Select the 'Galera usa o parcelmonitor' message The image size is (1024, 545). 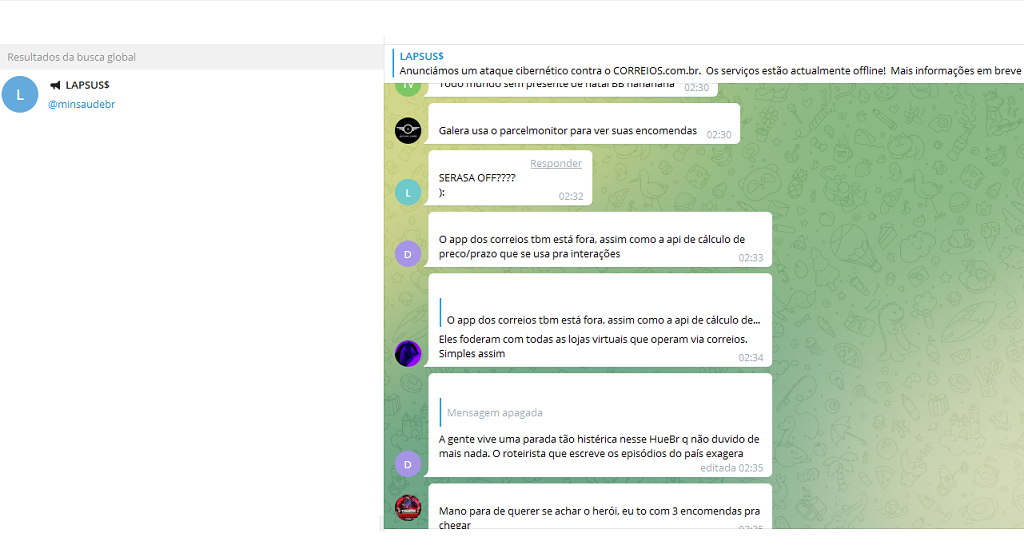[584, 123]
